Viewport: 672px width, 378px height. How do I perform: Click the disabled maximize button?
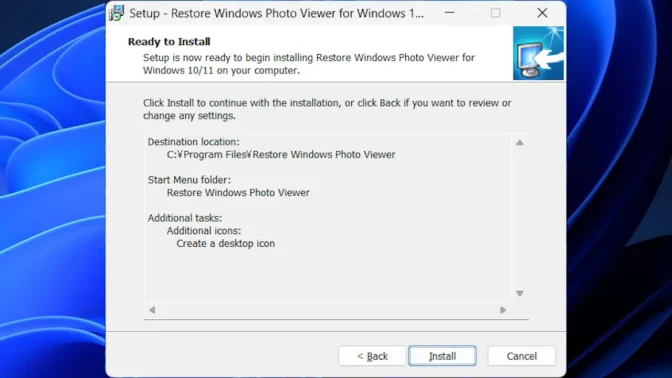(495, 13)
